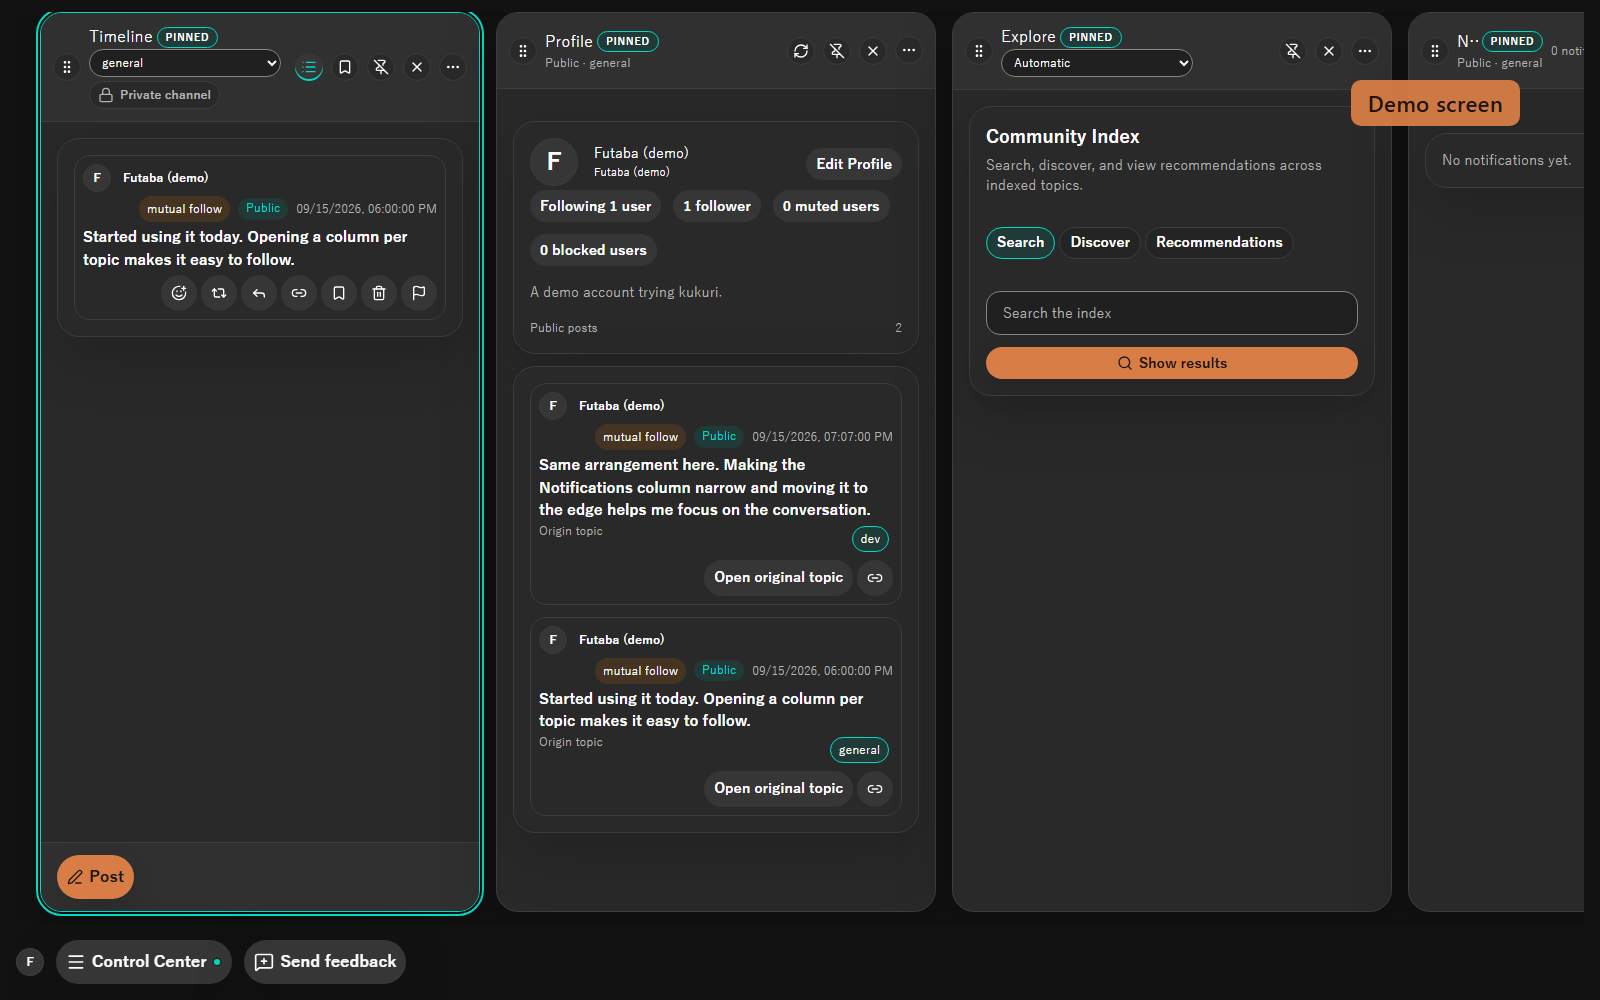Unpin the Timeline column
The image size is (1600, 1000).
point(381,67)
